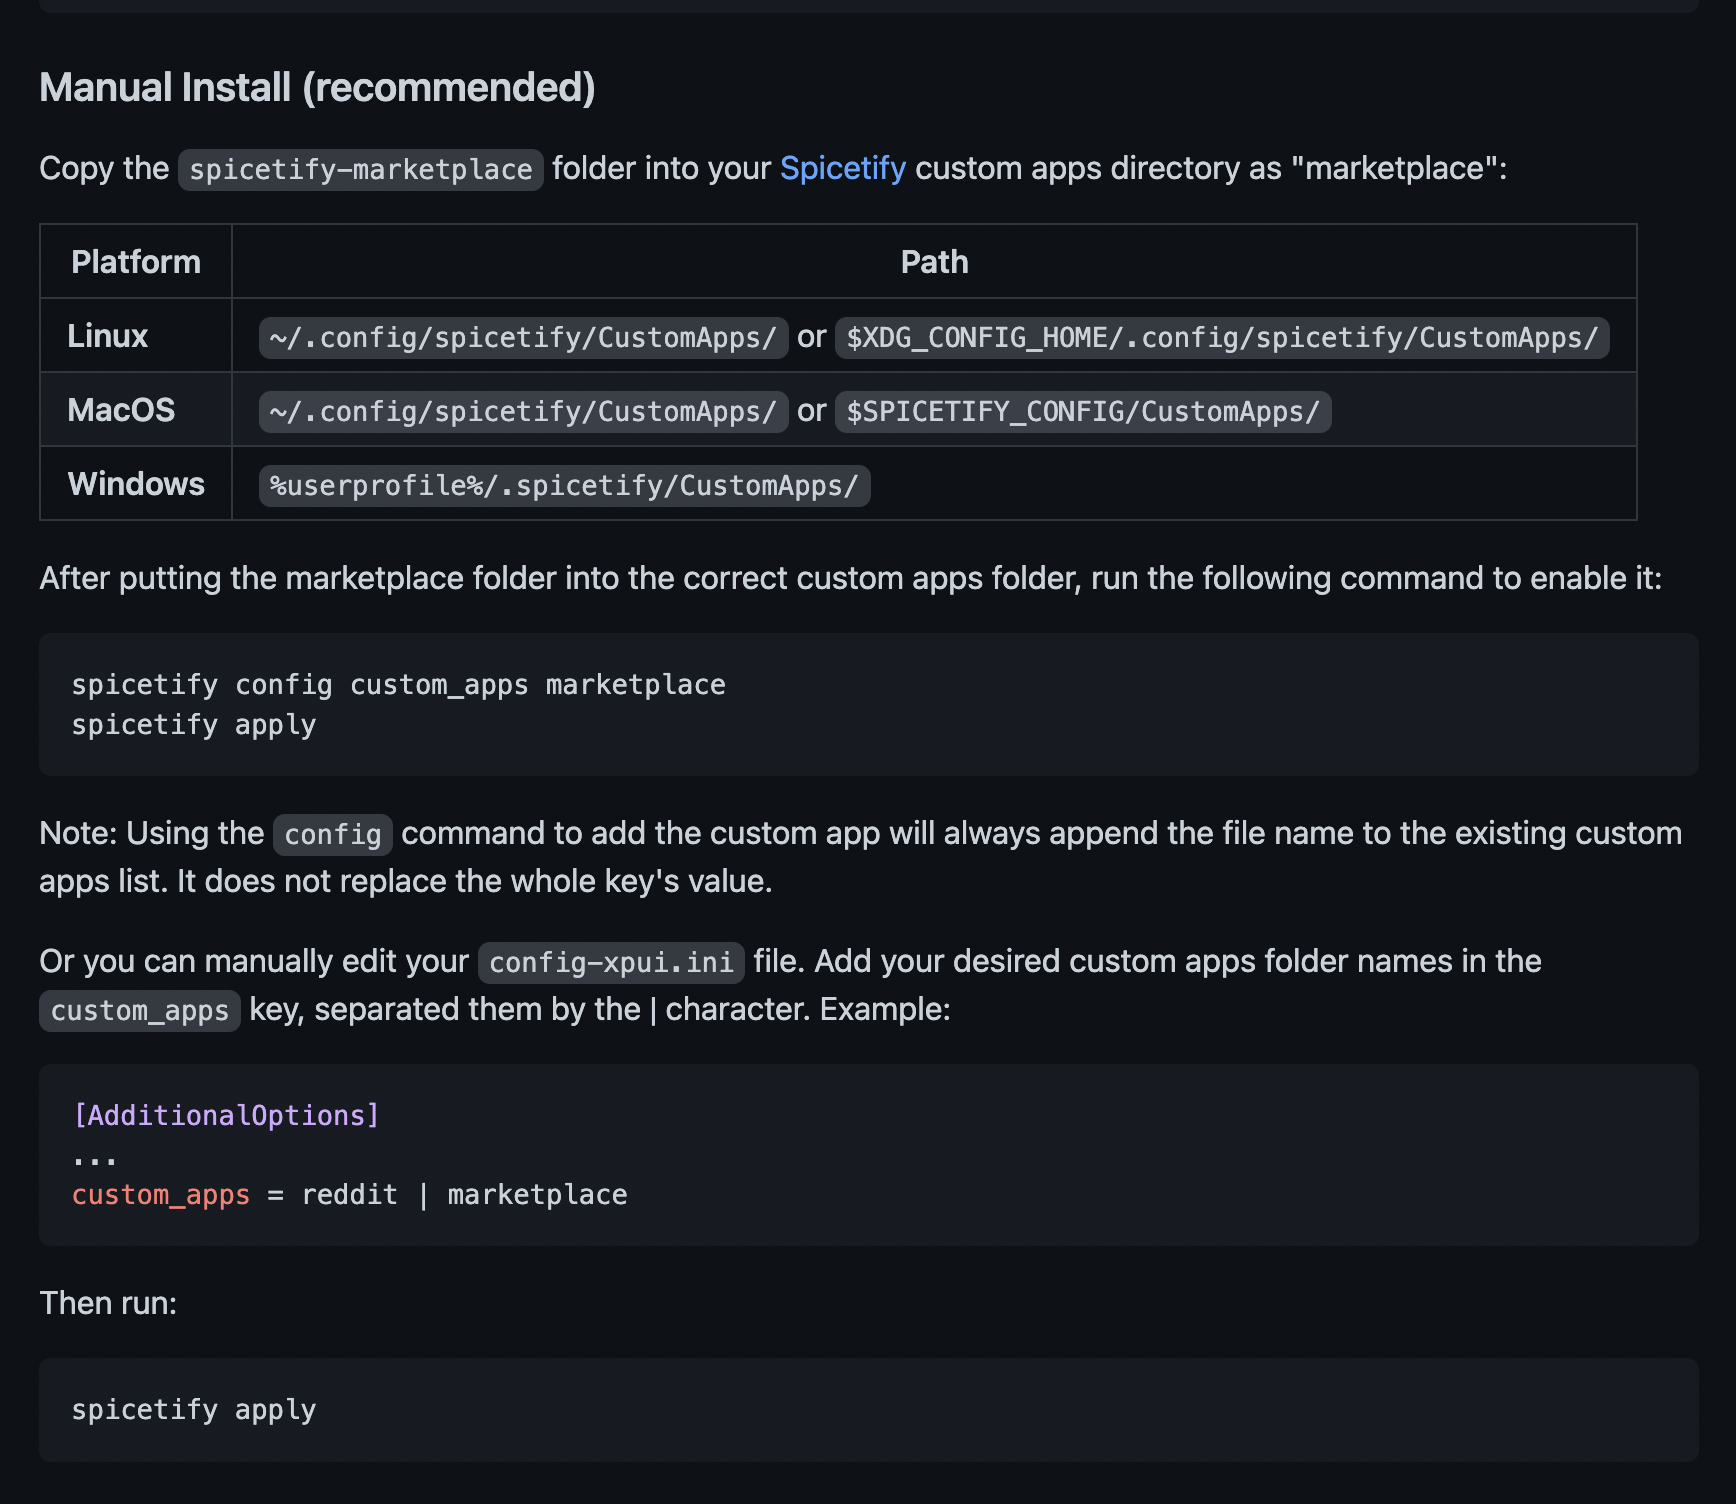Click the Manual Install (recommended) heading
1736x1504 pixels.
pos(316,88)
